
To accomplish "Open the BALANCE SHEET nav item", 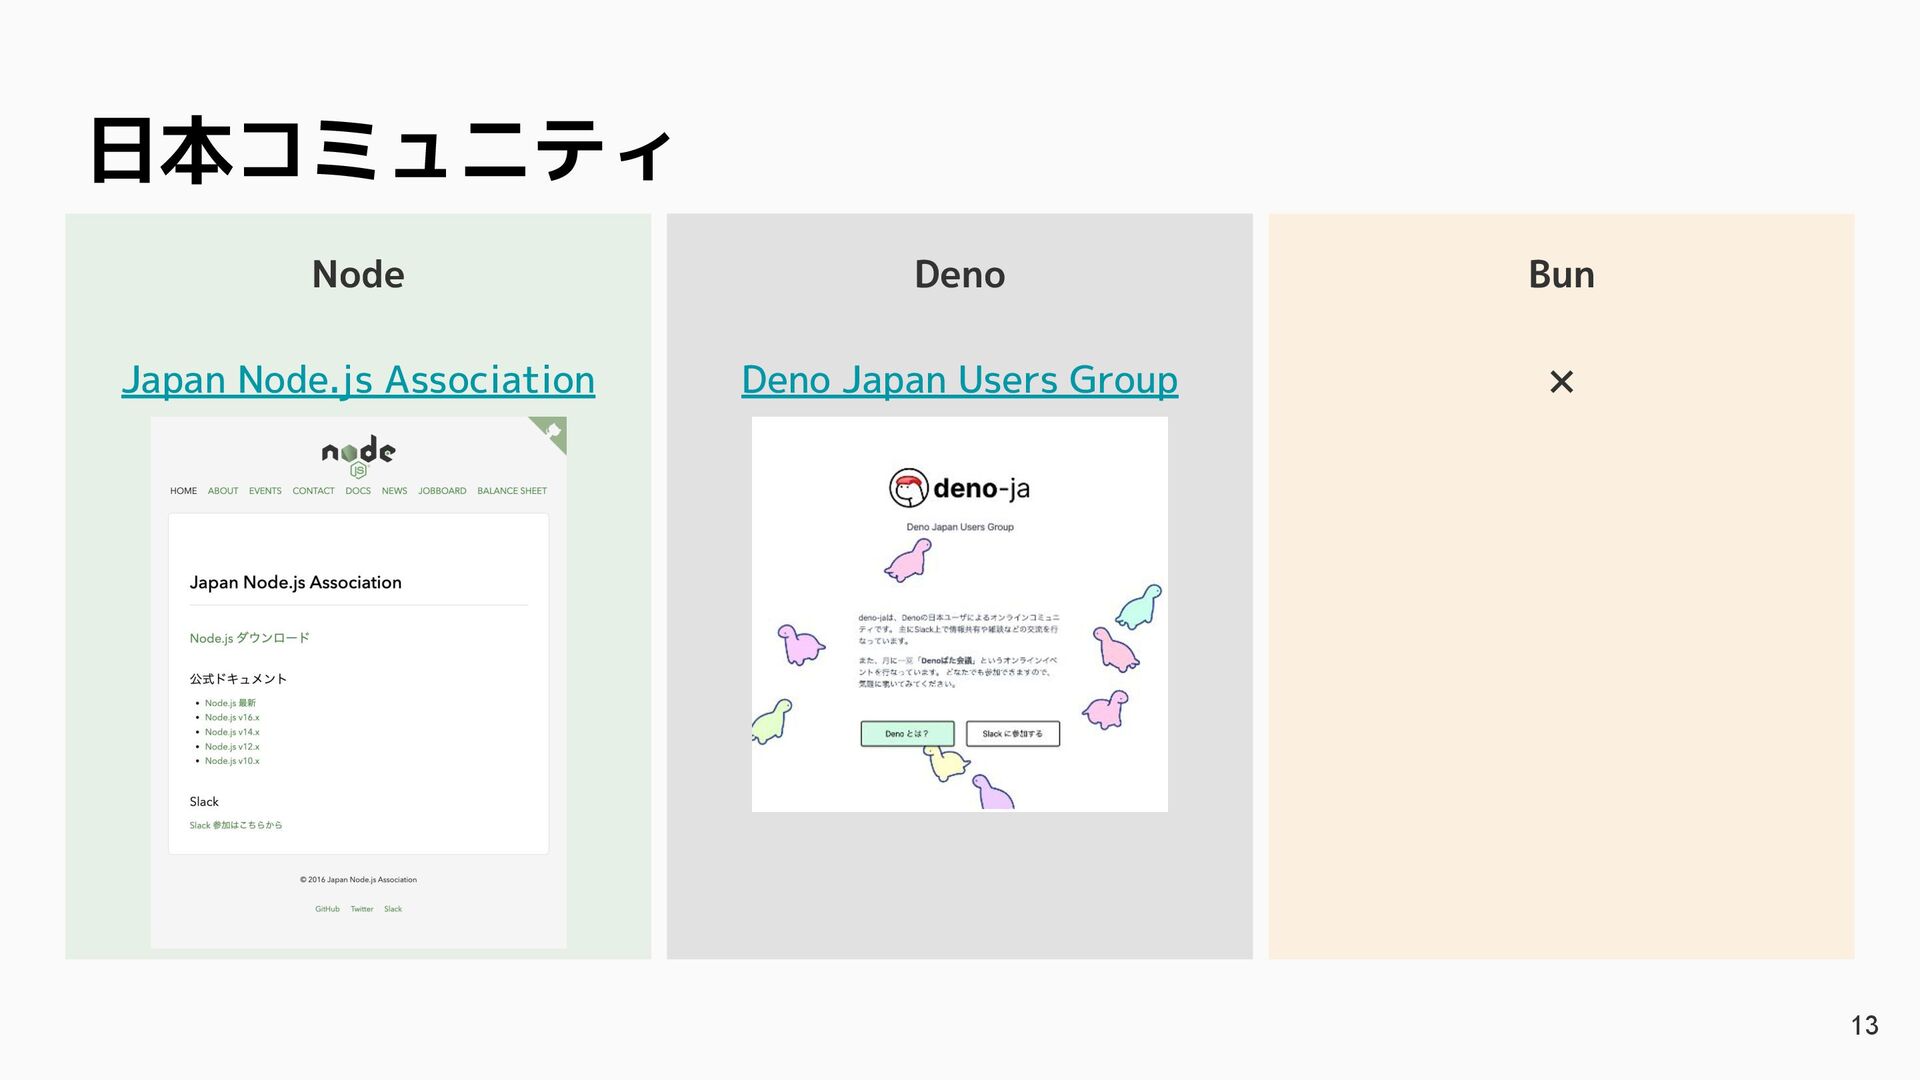I will pyautogui.click(x=512, y=491).
